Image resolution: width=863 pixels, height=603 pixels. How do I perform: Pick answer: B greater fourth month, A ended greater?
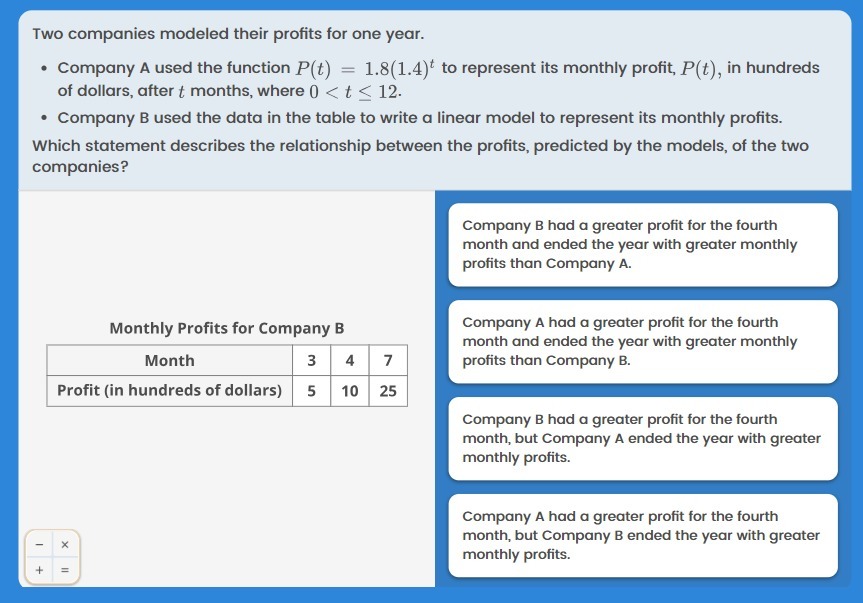pyautogui.click(x=643, y=438)
